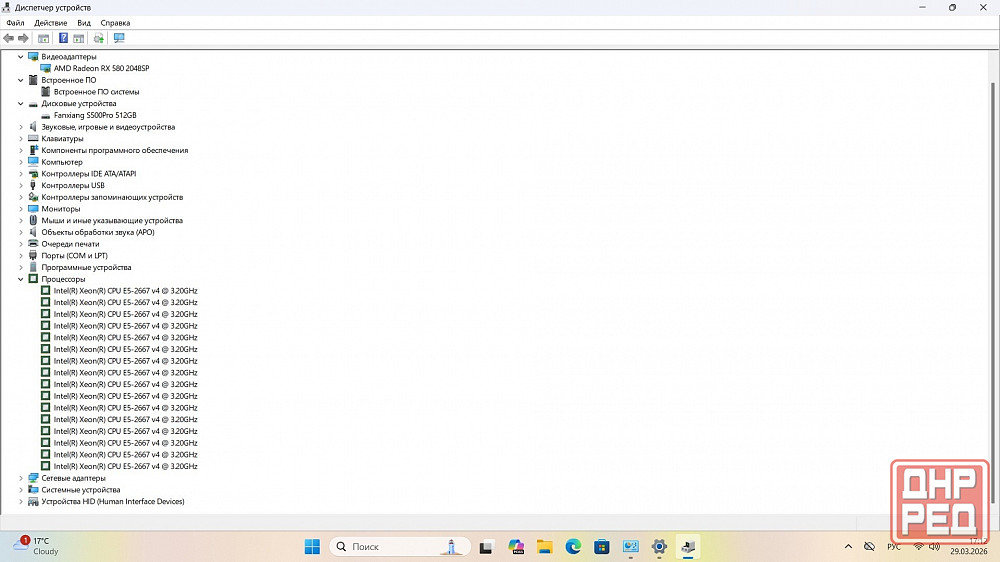Click the monitor icon to scan hardware changes
This screenshot has height=562, width=1000.
pyautogui.click(x=119, y=38)
